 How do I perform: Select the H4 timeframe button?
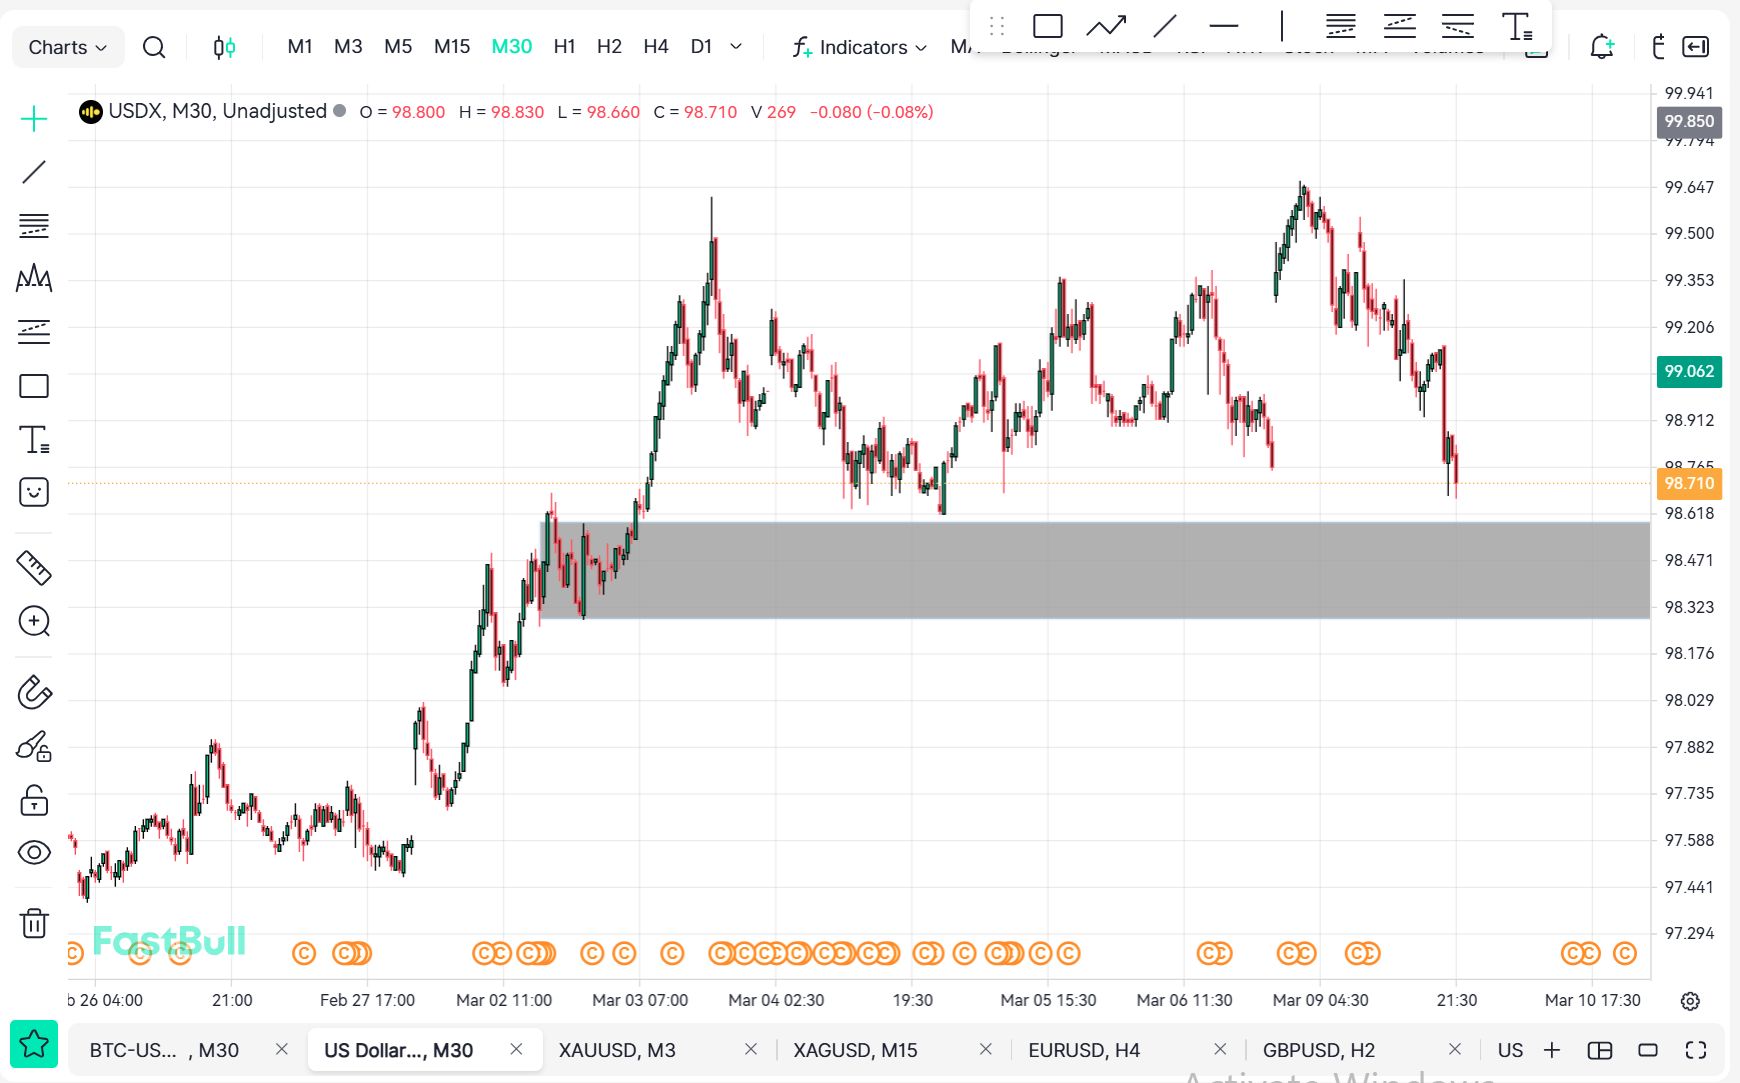pyautogui.click(x=656, y=47)
